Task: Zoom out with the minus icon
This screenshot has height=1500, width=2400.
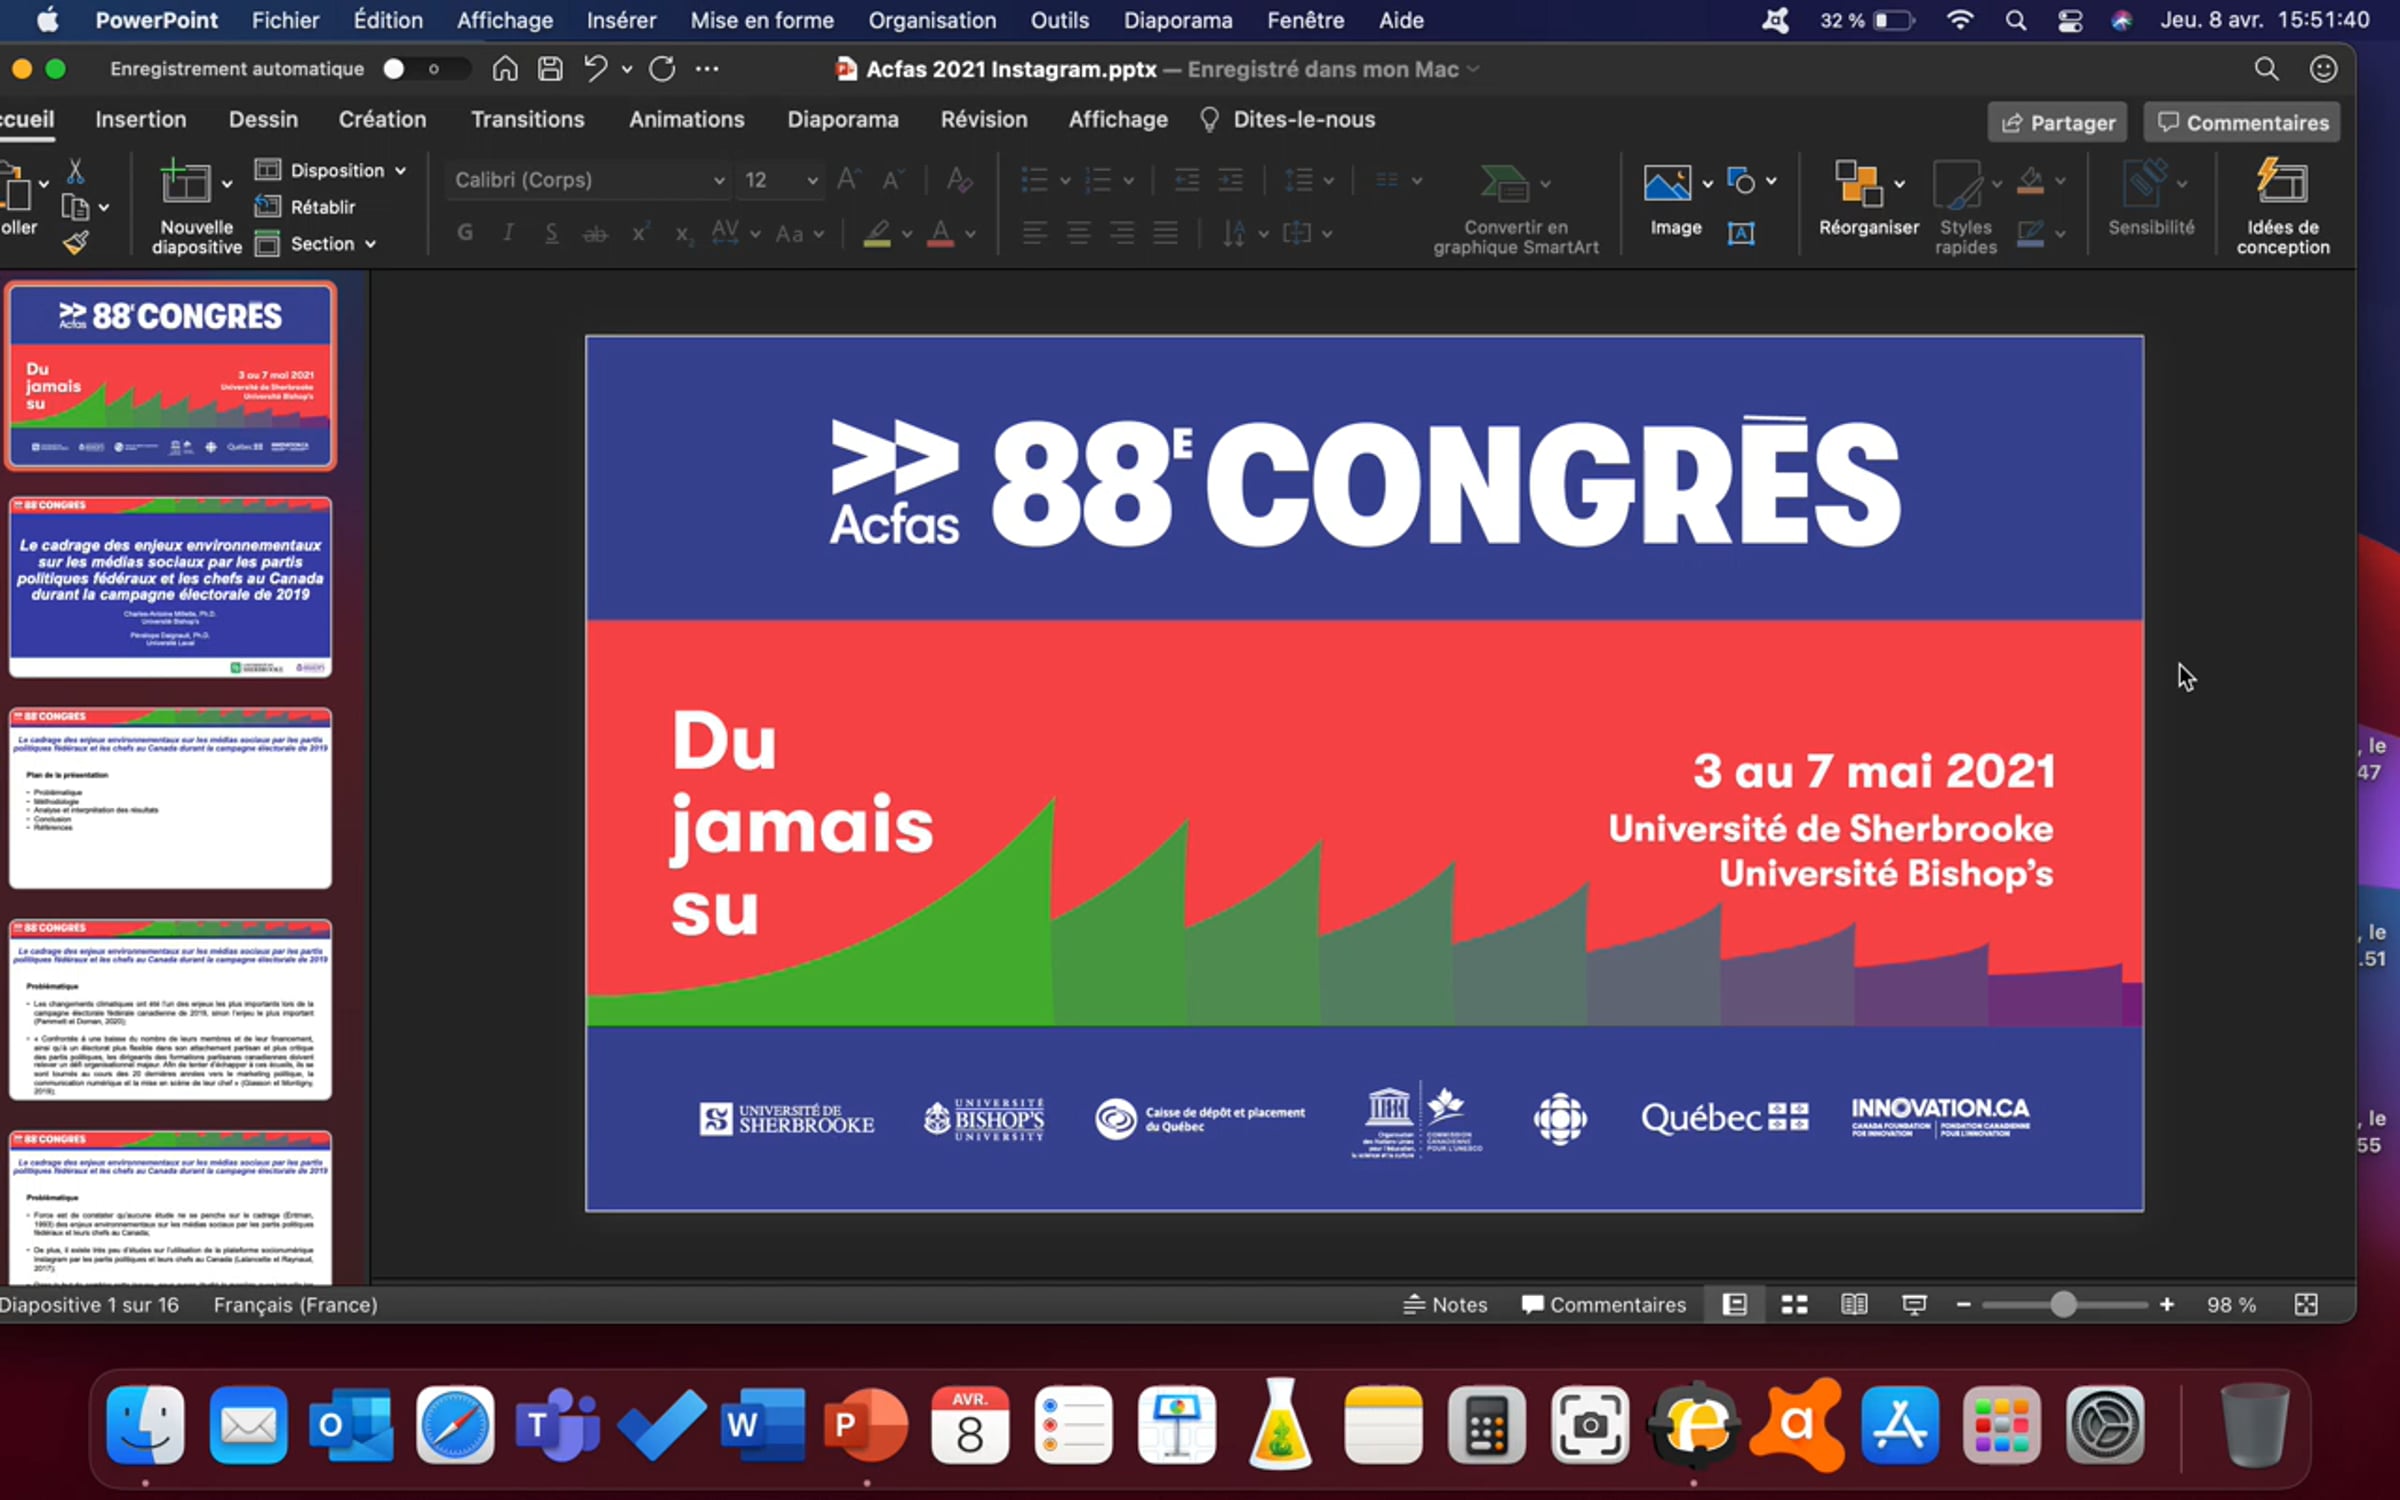Action: point(1963,1304)
